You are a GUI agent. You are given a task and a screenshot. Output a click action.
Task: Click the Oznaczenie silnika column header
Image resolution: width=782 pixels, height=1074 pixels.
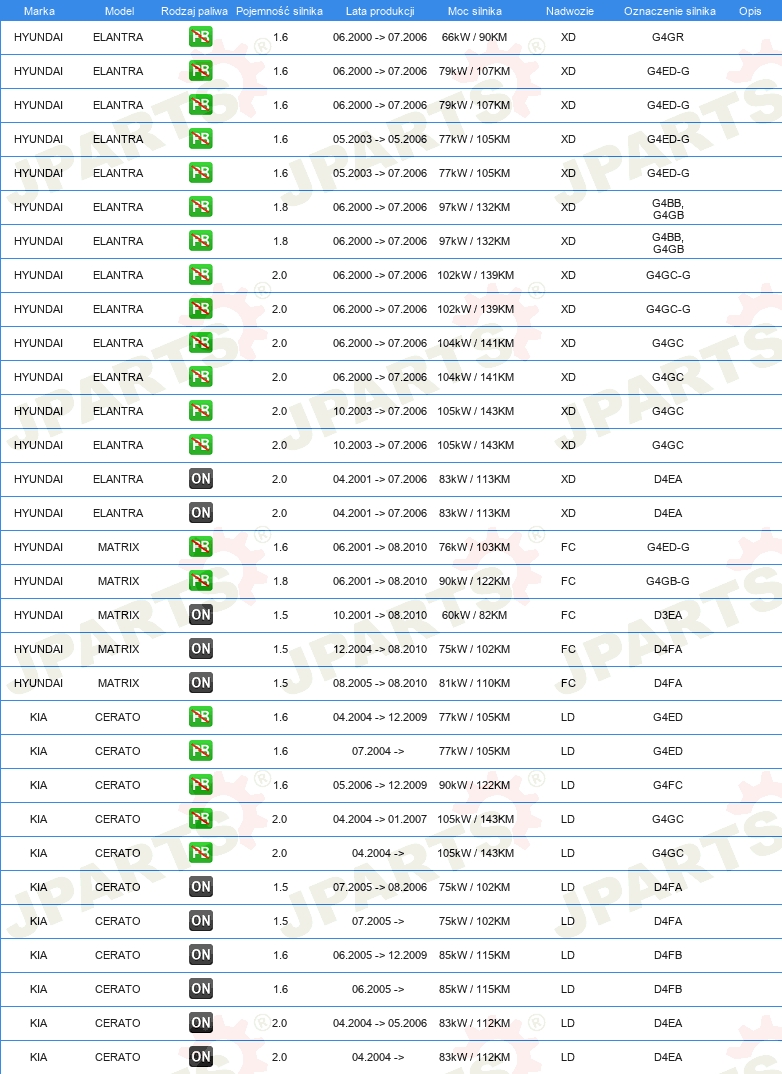[670, 11]
